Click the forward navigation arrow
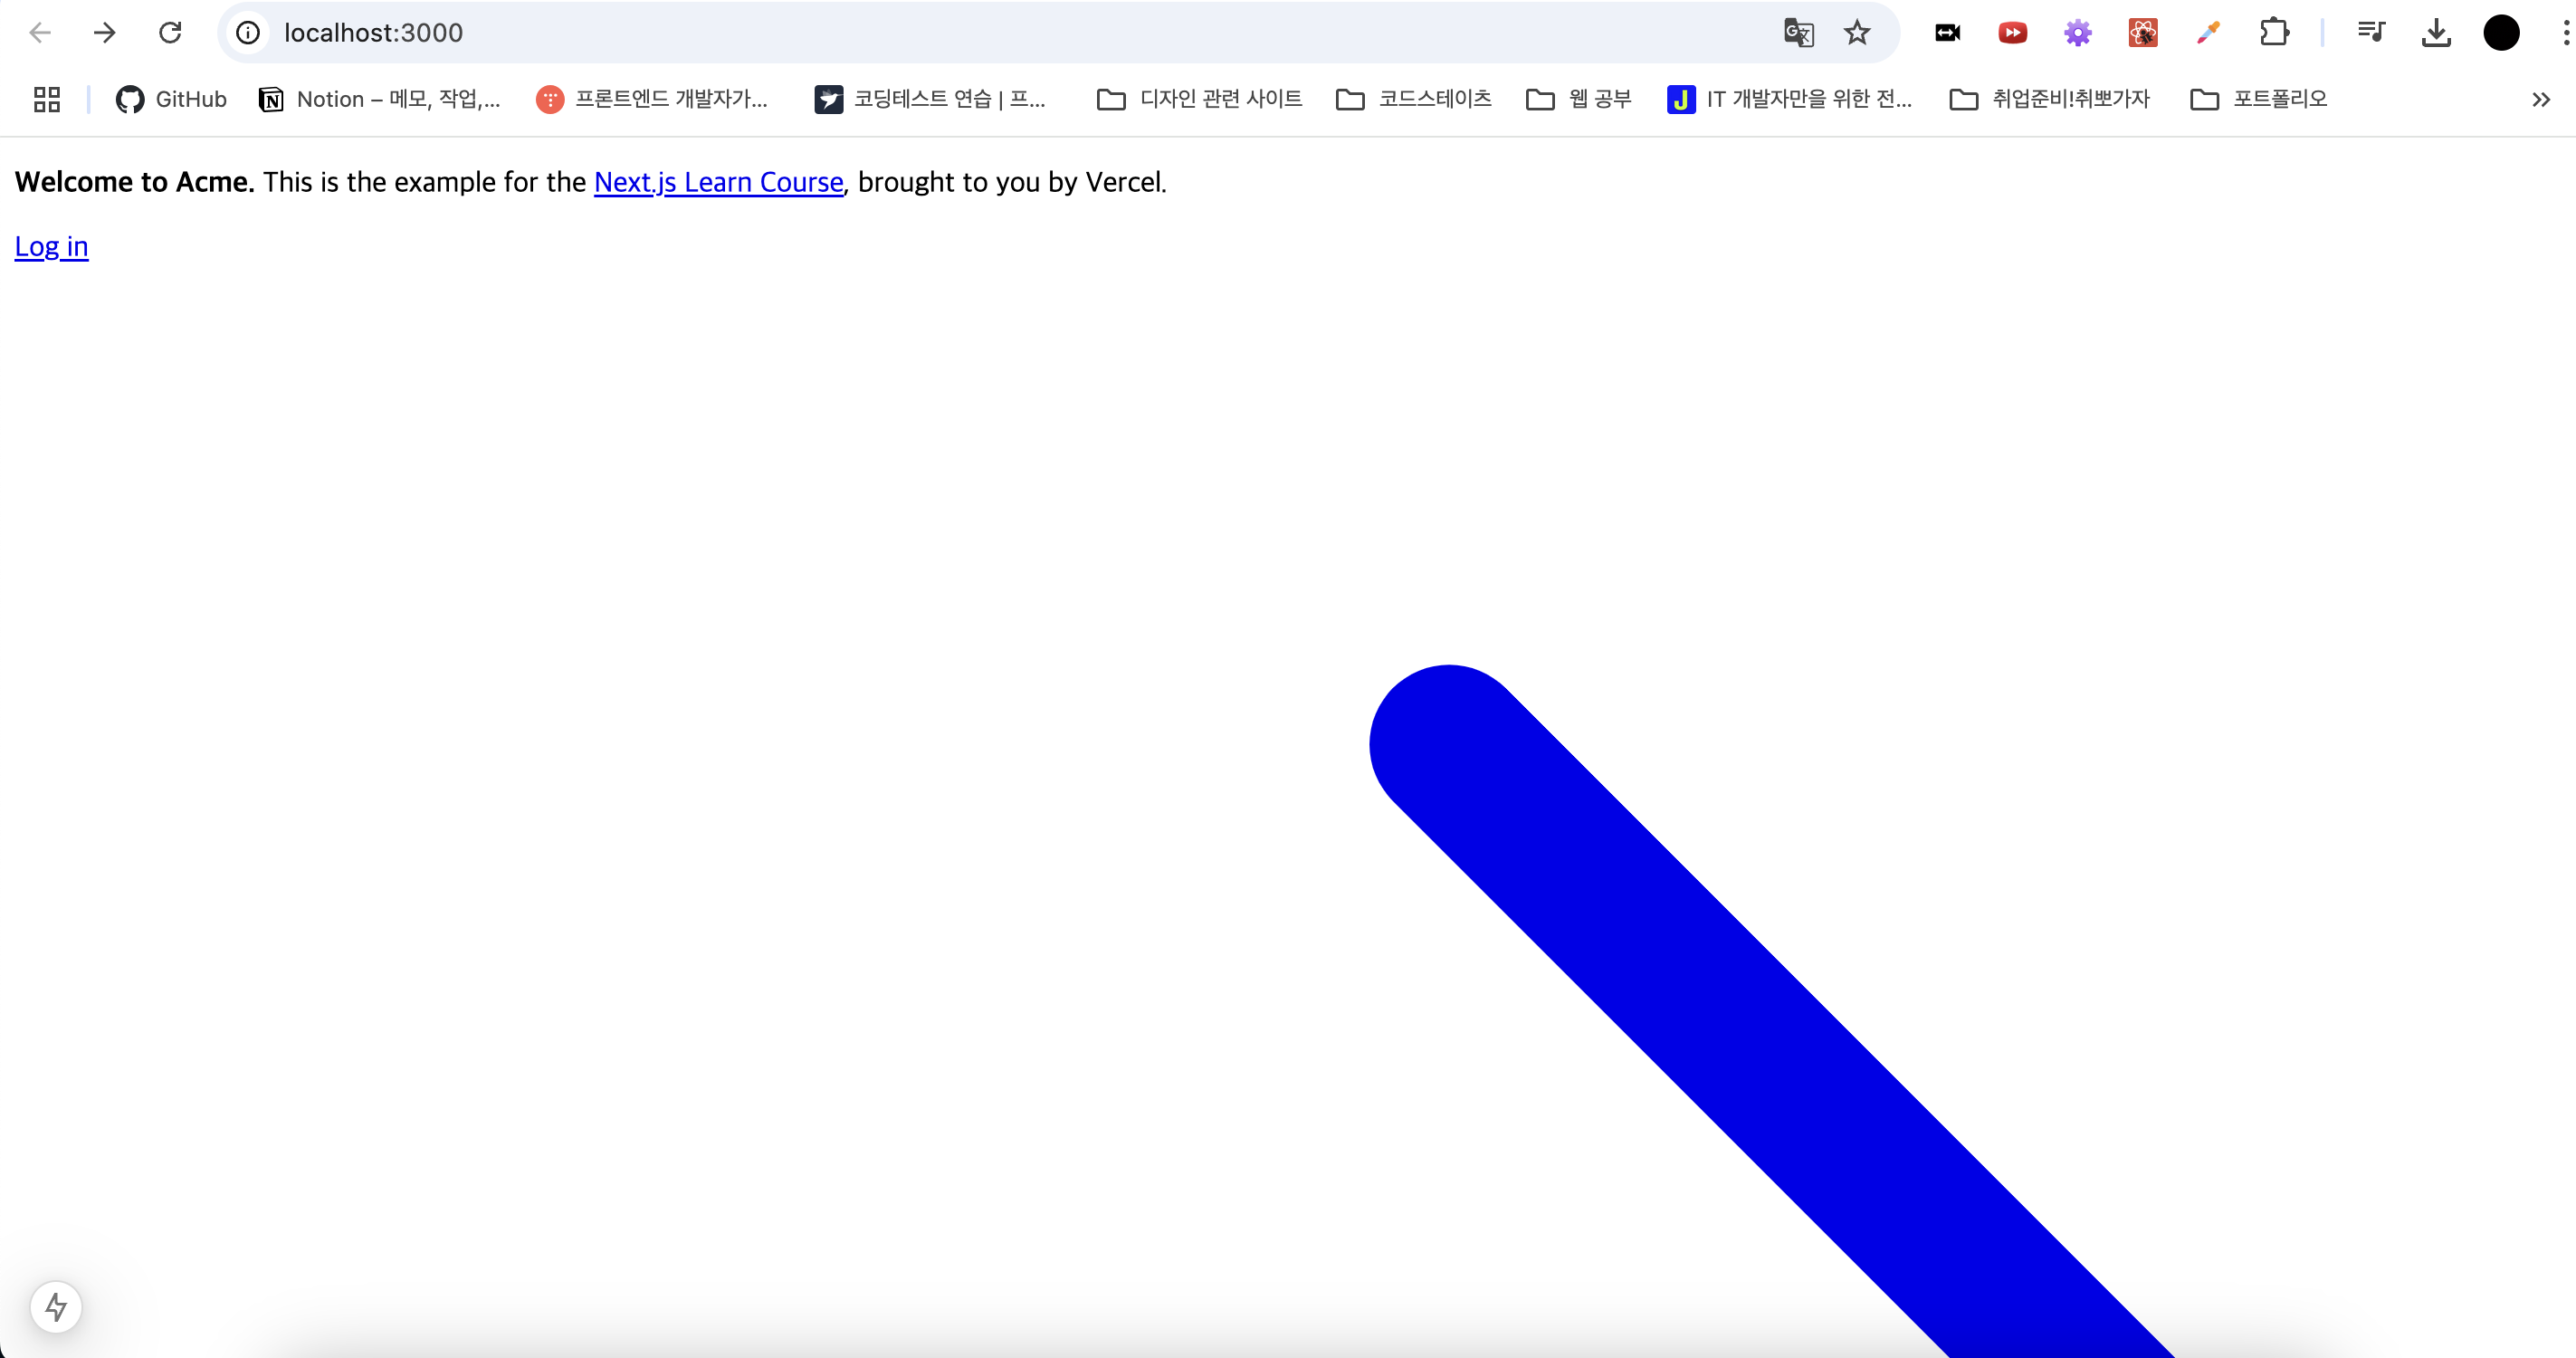 (104, 33)
